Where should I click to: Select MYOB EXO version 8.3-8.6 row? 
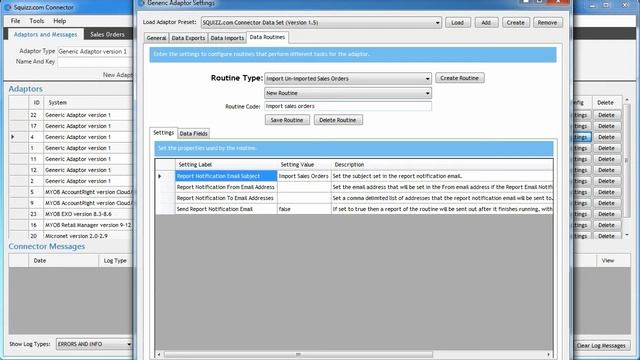click(71, 214)
